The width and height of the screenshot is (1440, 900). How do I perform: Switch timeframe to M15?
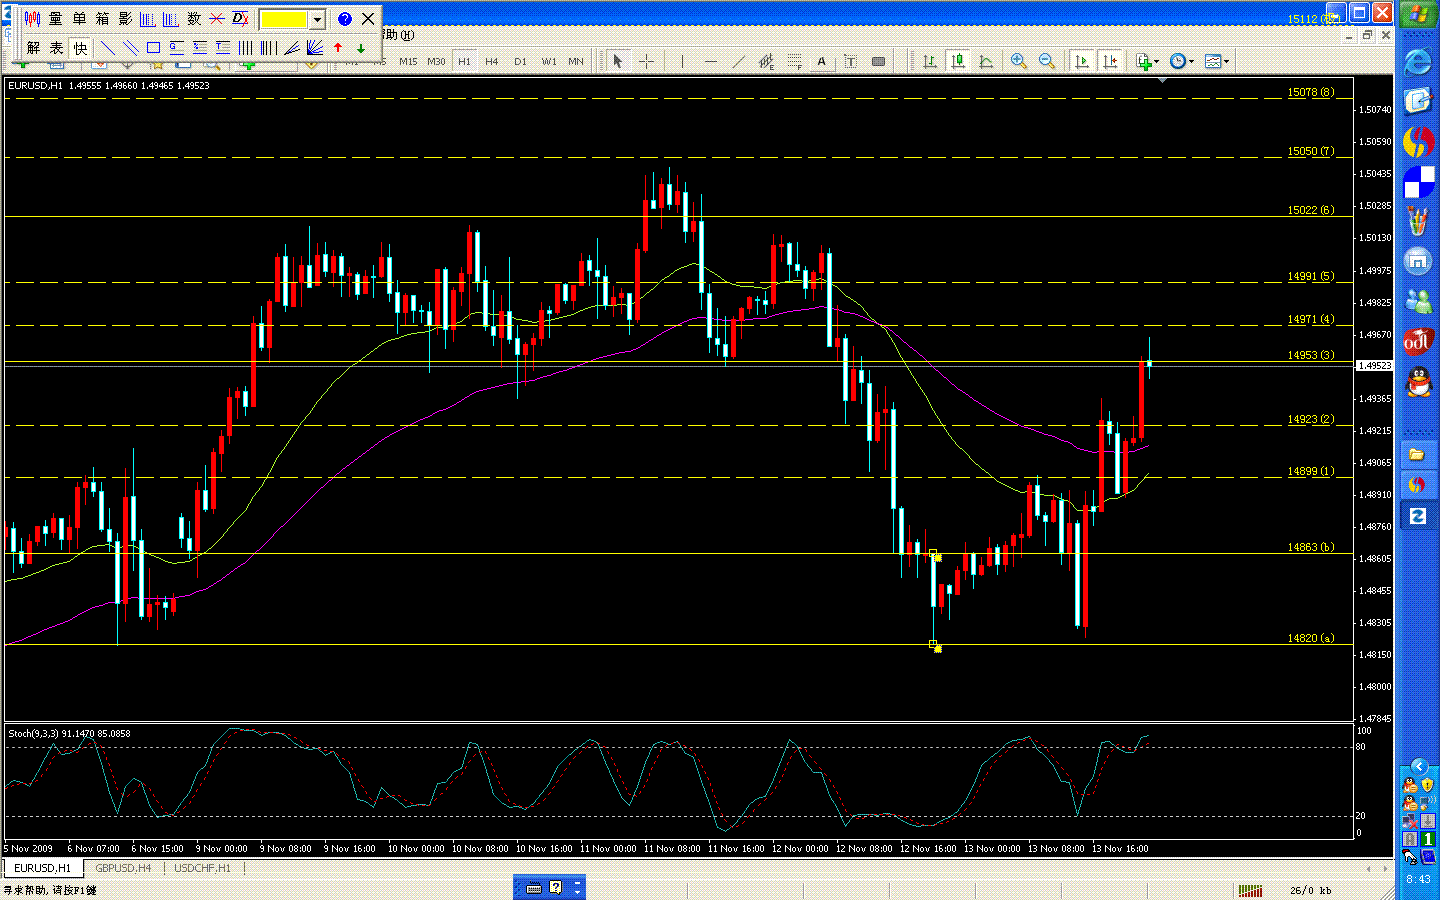click(408, 62)
